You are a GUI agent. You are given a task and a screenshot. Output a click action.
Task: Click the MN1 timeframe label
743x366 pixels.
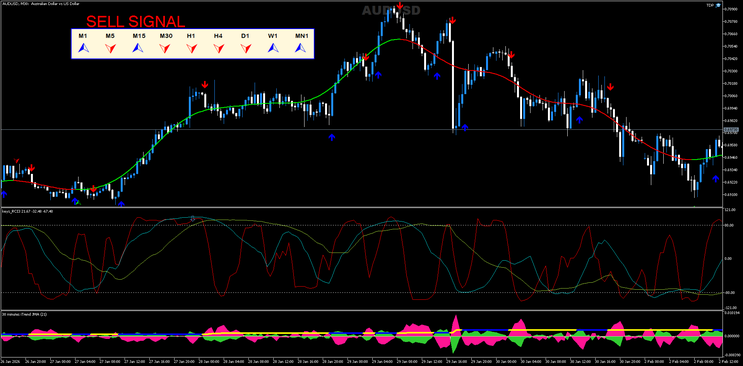(x=301, y=36)
